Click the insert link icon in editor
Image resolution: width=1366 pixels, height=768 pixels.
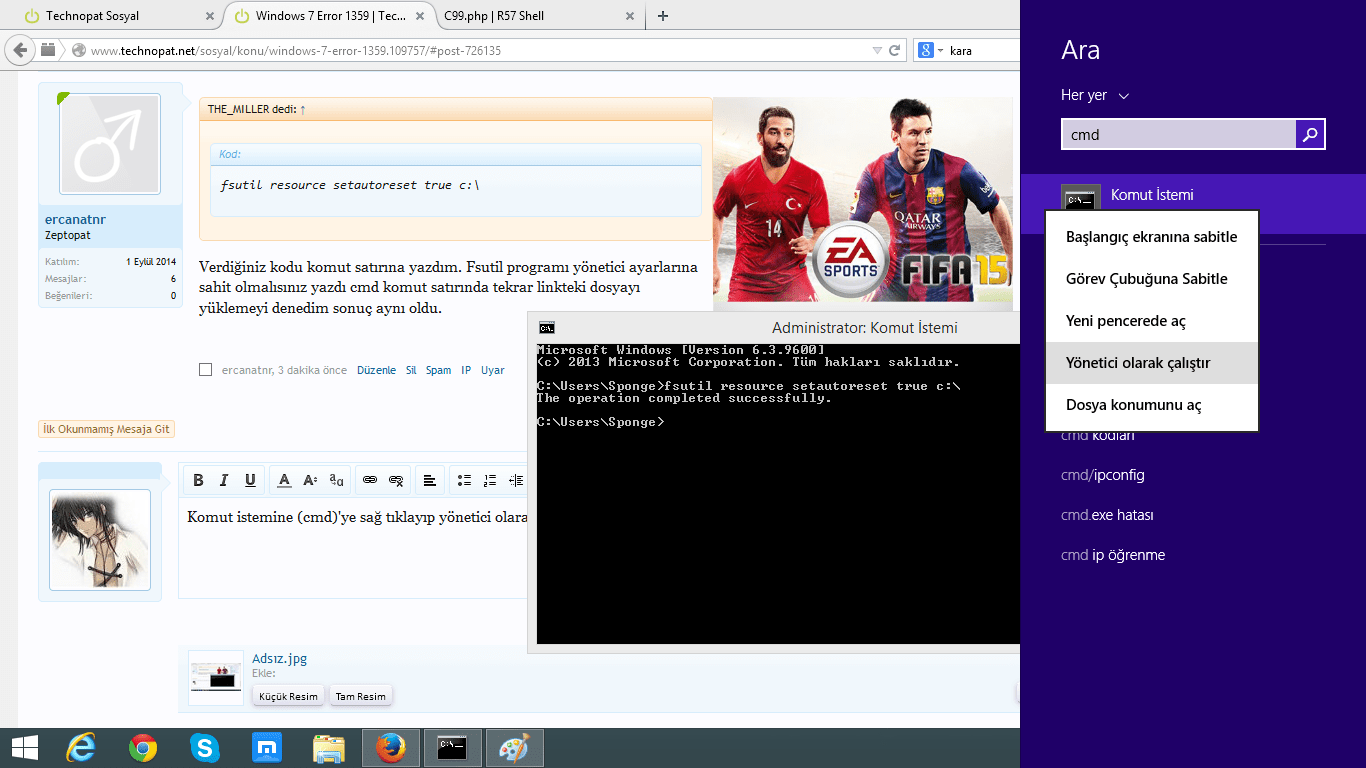tap(370, 480)
